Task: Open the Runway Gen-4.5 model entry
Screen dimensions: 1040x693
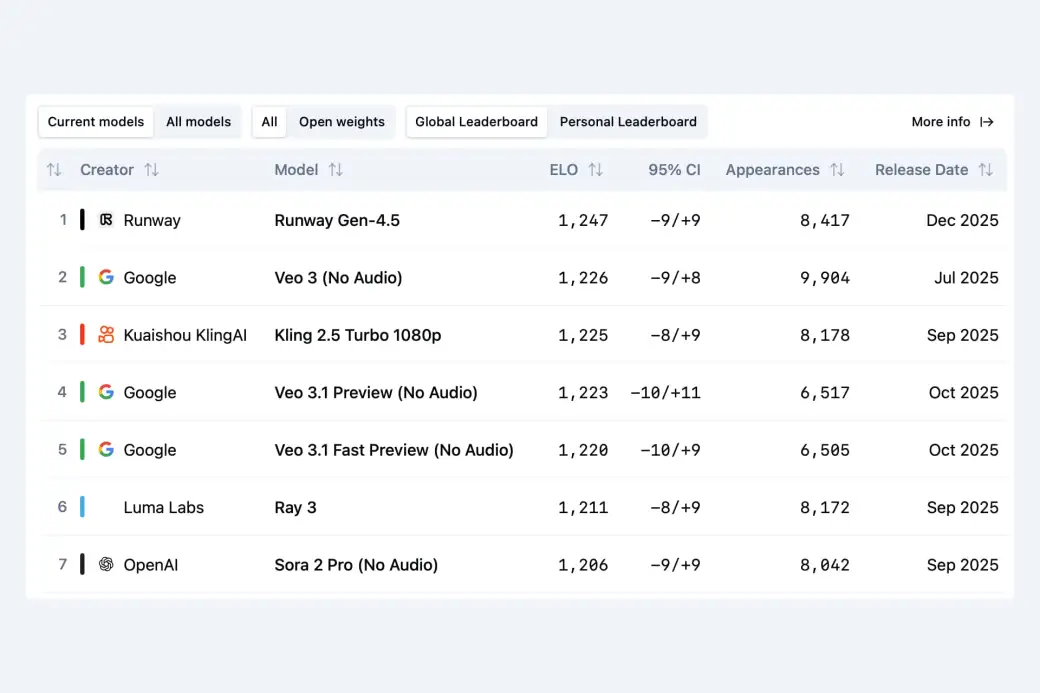Action: [337, 220]
